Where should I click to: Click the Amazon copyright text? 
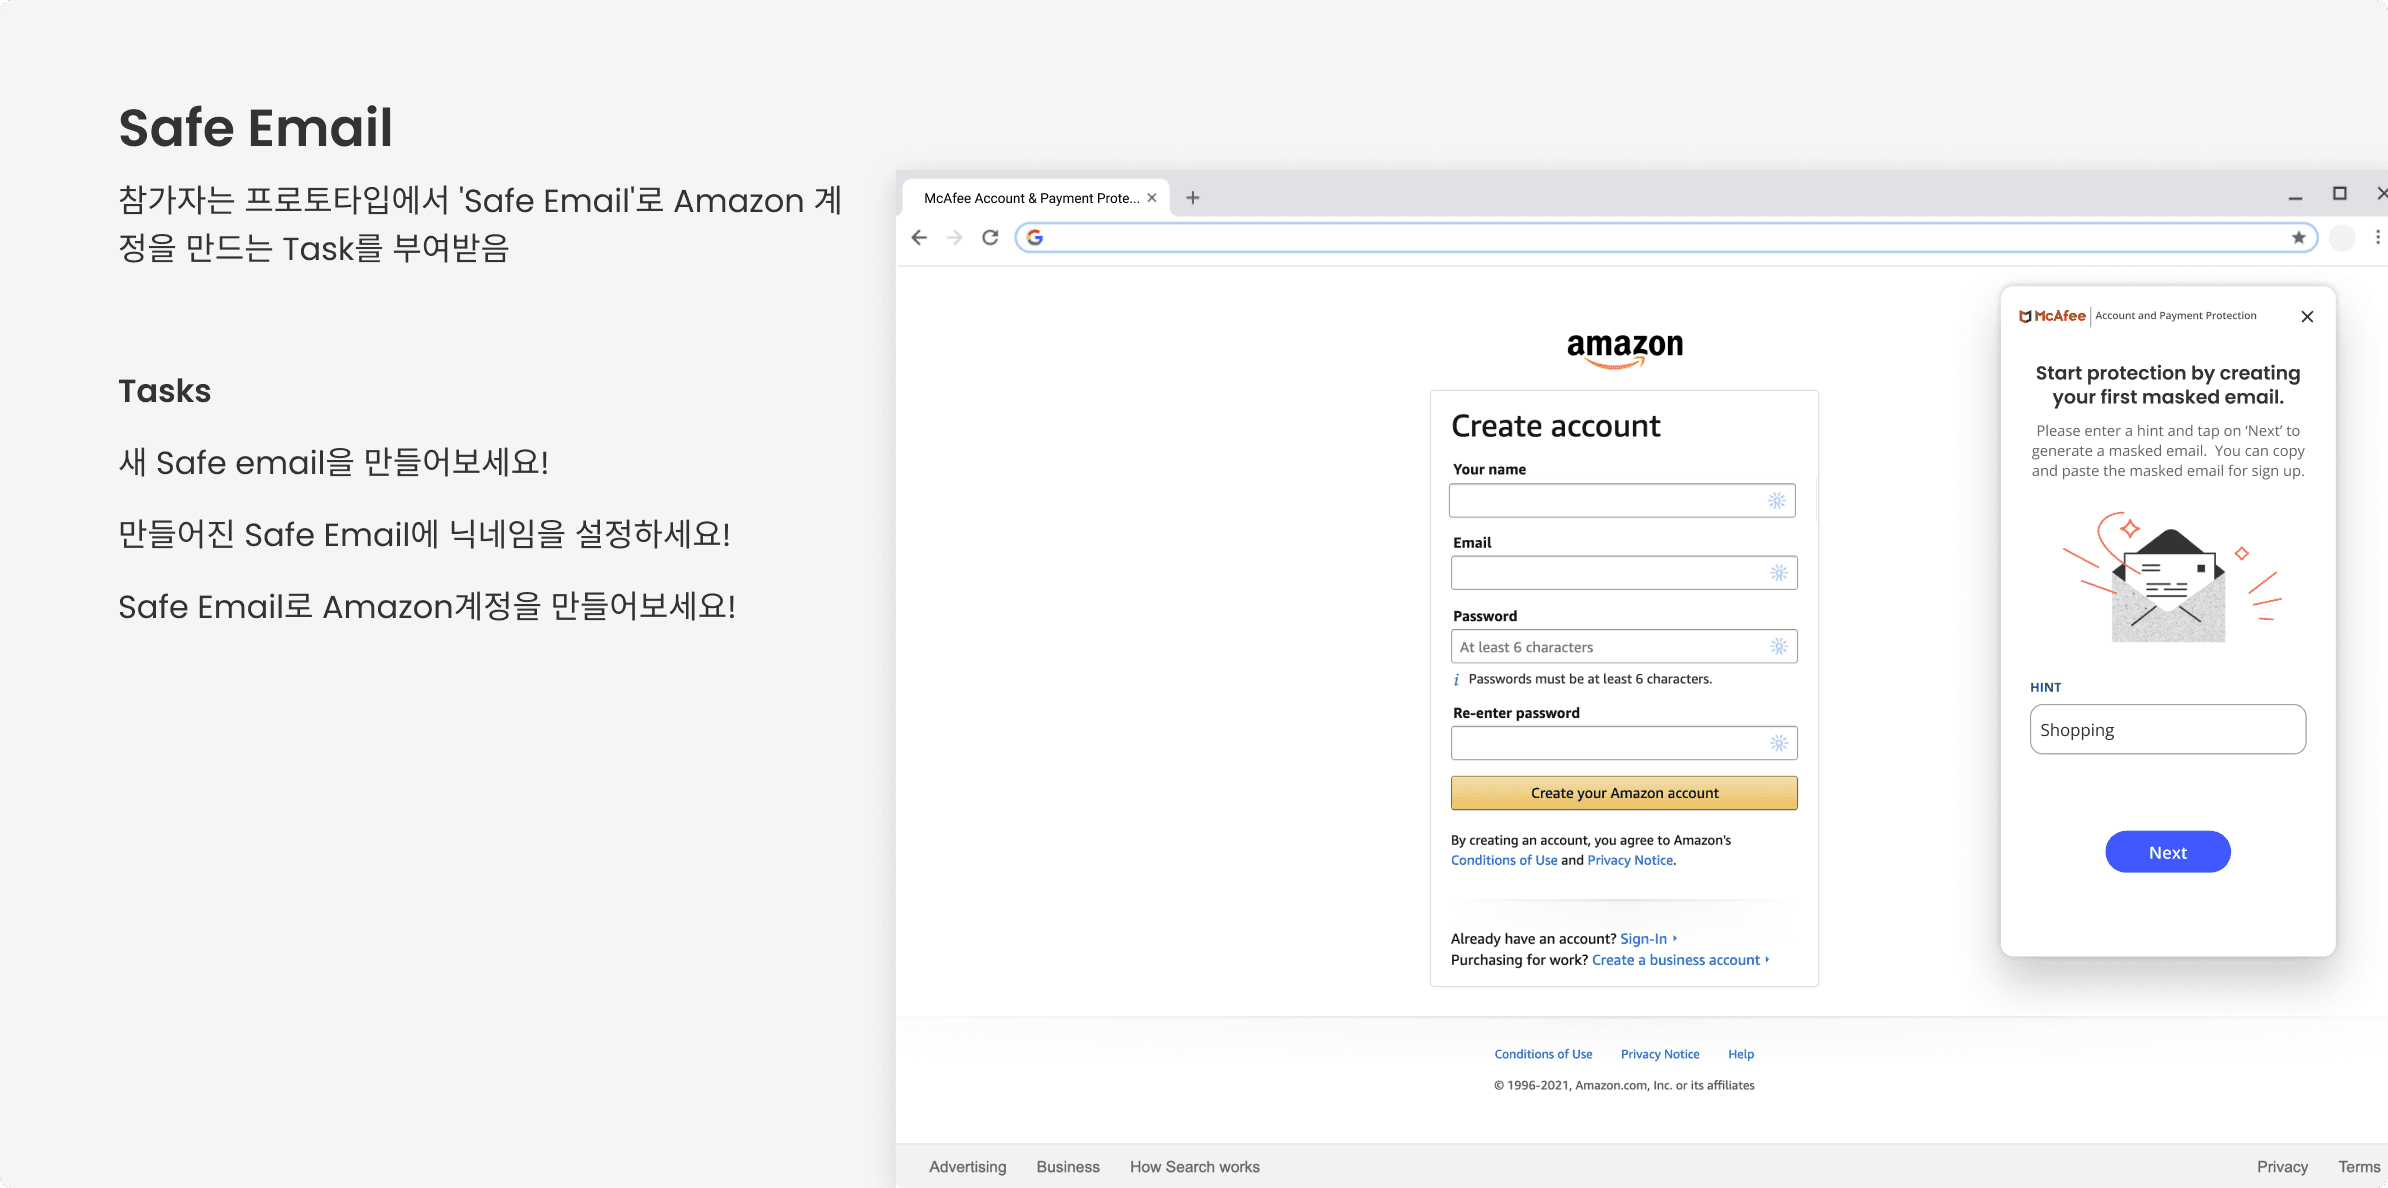[1624, 1085]
